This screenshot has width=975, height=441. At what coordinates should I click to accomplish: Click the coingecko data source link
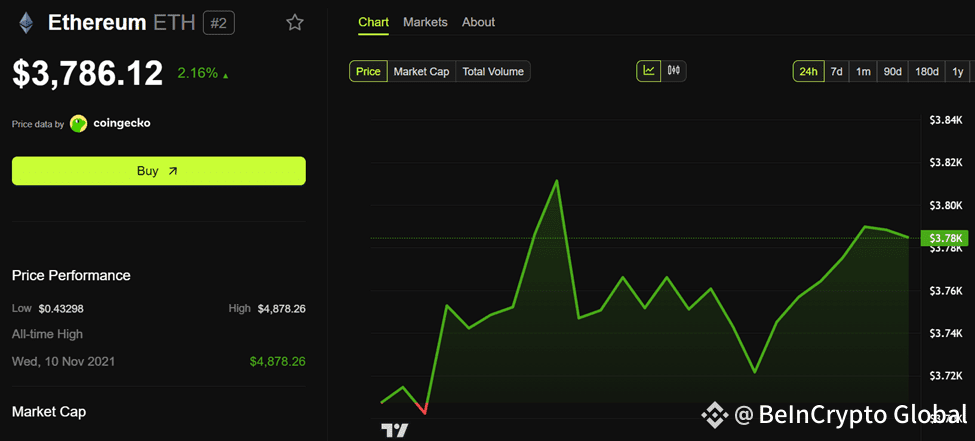122,123
